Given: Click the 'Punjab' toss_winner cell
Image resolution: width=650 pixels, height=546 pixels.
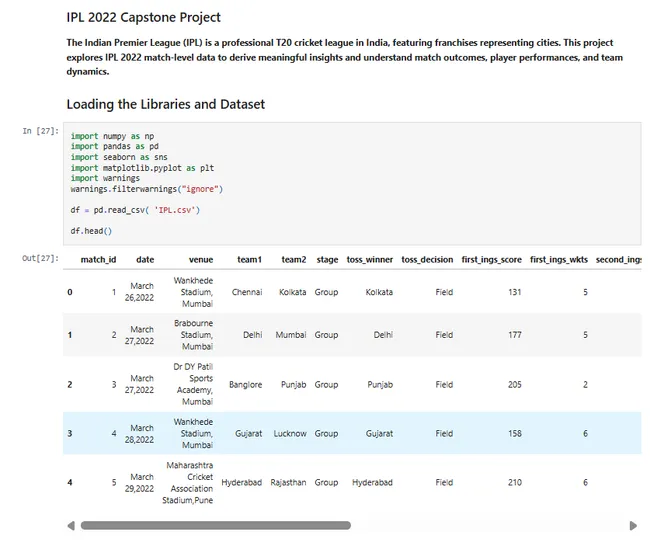Looking at the screenshot, I should (380, 385).
